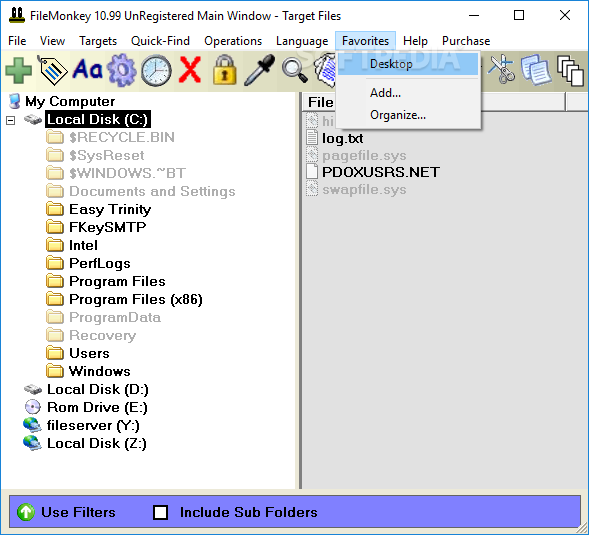
Task: Click the My Computer root label
Action: [x=70, y=101]
